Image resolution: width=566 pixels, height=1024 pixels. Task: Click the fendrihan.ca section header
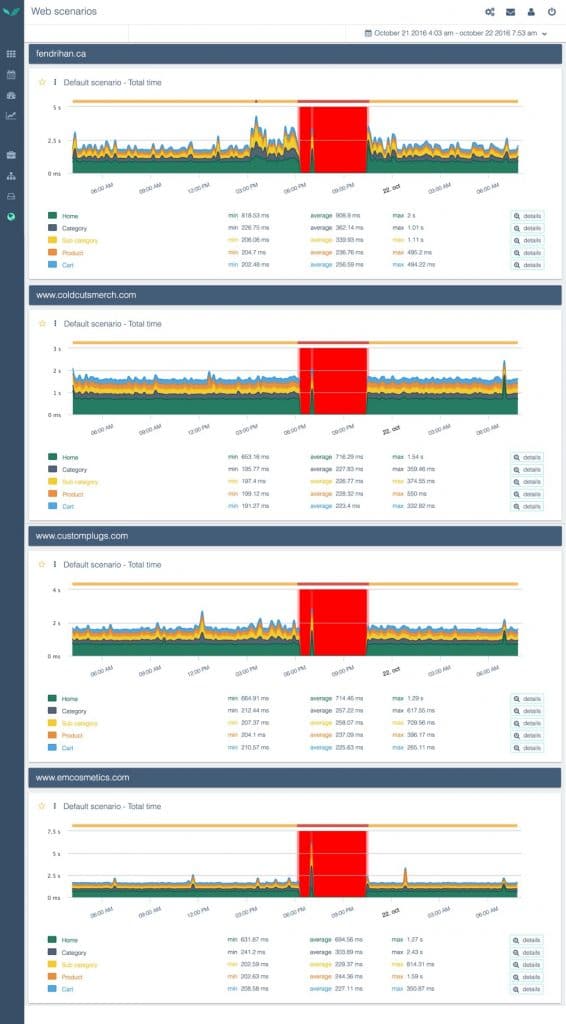pyautogui.click(x=295, y=54)
